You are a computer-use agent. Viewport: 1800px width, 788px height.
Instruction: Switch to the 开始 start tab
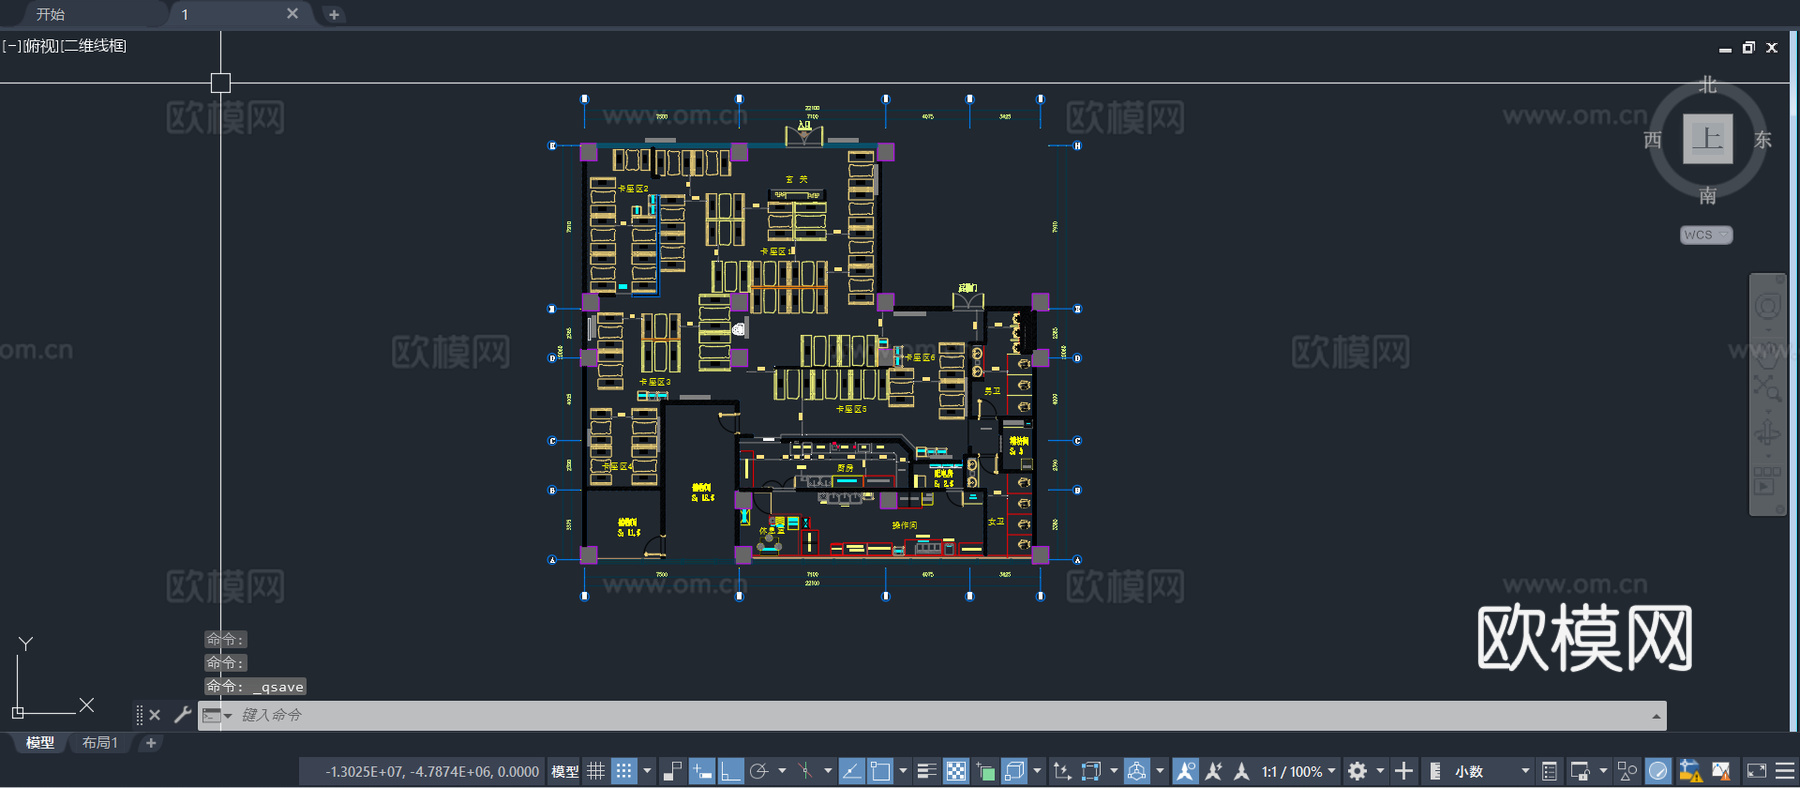click(50, 14)
